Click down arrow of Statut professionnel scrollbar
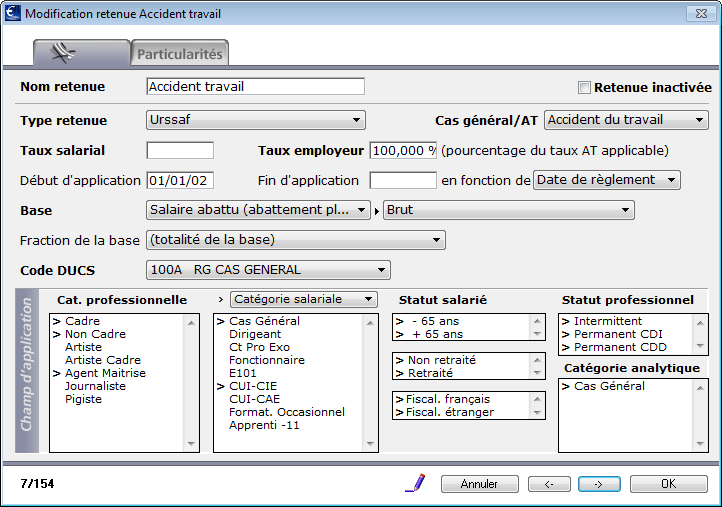722x507 pixels. click(700, 346)
